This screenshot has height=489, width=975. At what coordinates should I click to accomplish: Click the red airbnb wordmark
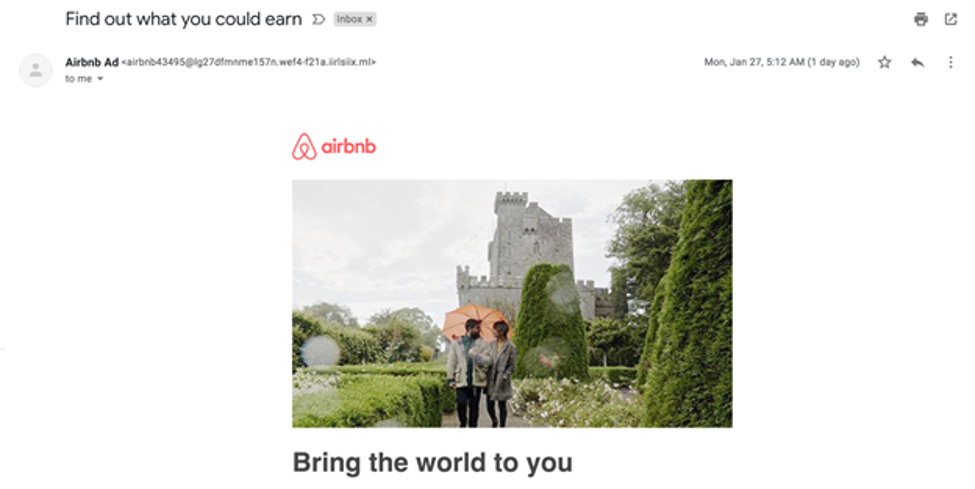click(349, 147)
